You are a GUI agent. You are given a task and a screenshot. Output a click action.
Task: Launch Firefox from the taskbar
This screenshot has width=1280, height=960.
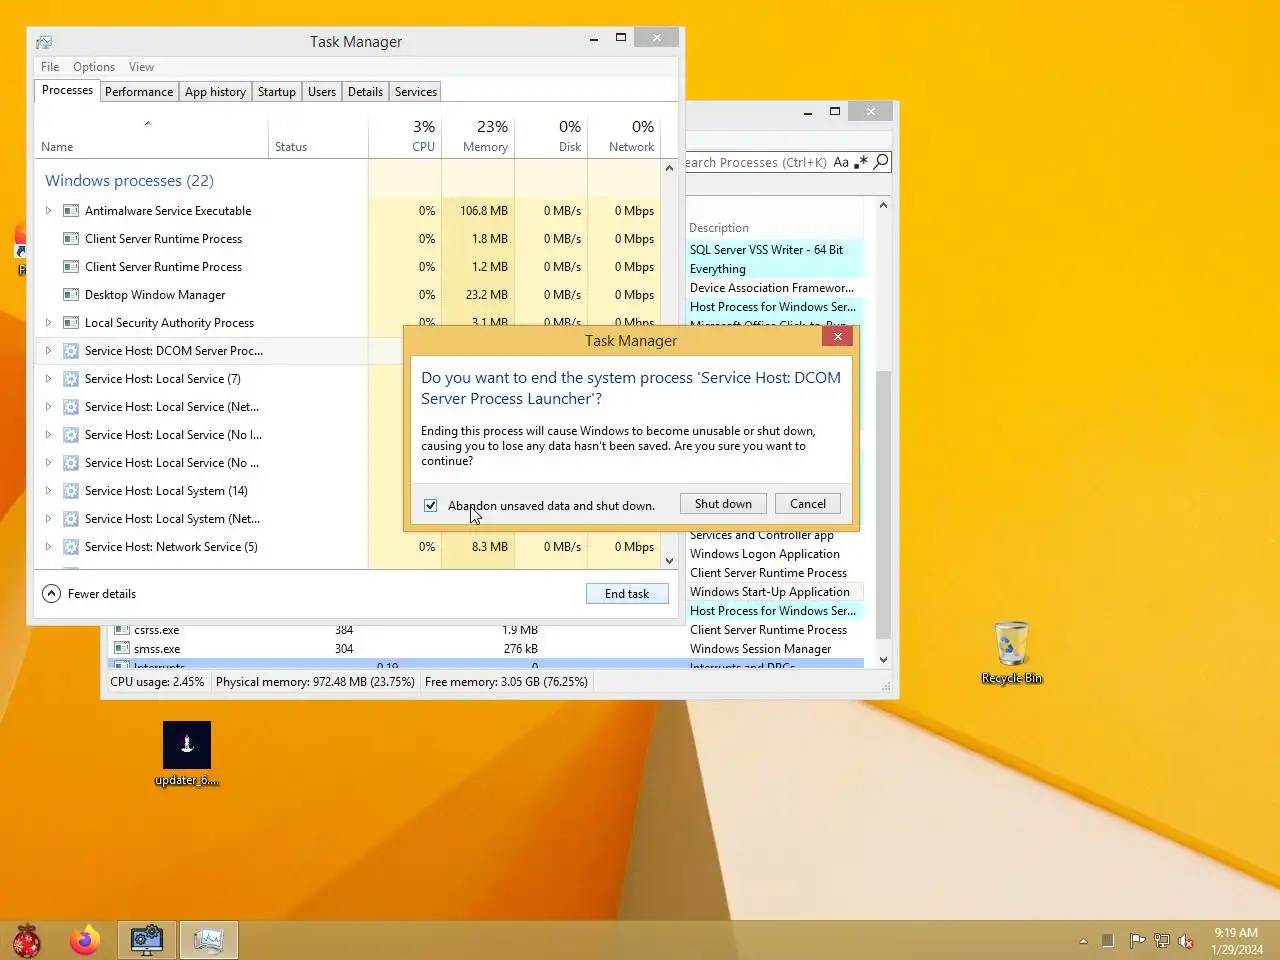85,940
